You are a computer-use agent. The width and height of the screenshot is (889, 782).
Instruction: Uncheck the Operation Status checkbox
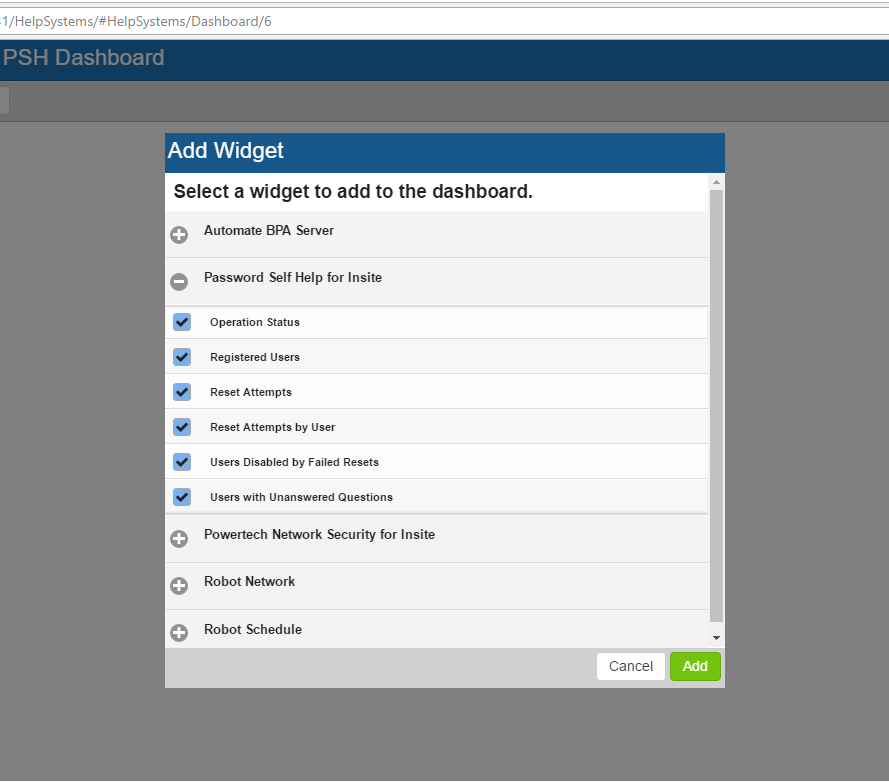click(x=182, y=322)
